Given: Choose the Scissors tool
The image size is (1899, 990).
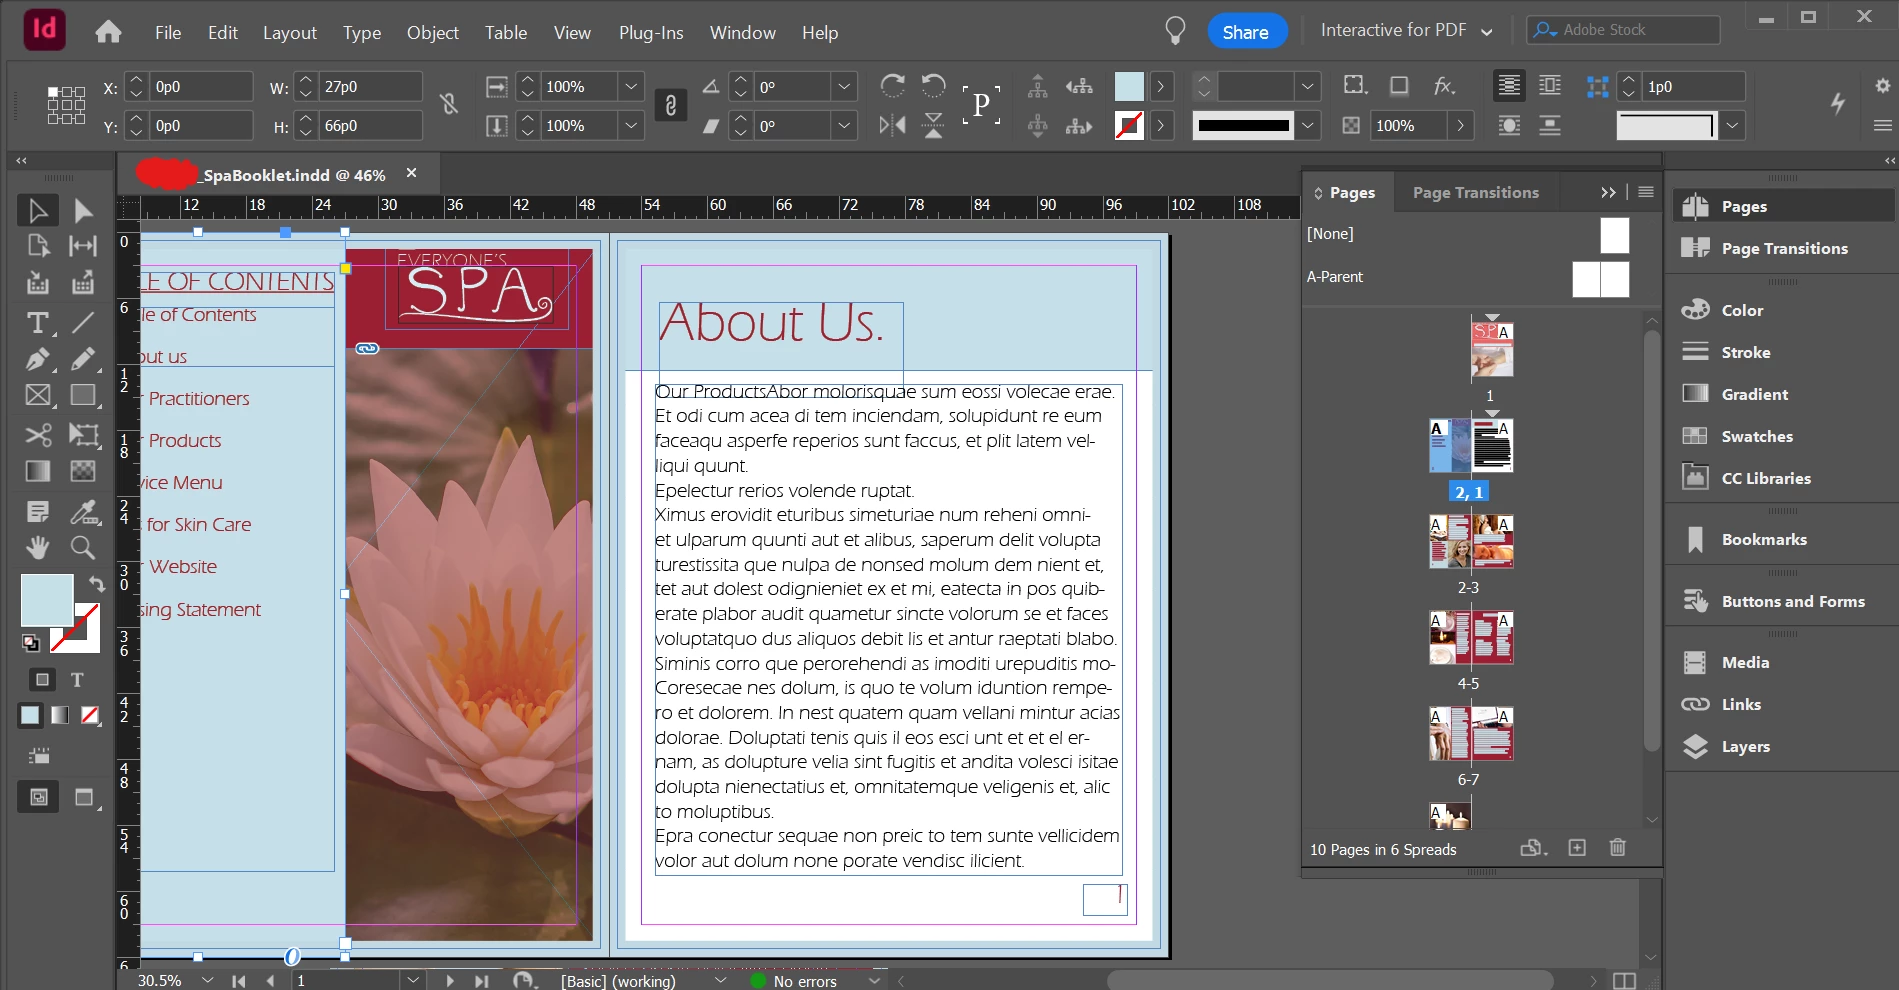Looking at the screenshot, I should click(37, 435).
